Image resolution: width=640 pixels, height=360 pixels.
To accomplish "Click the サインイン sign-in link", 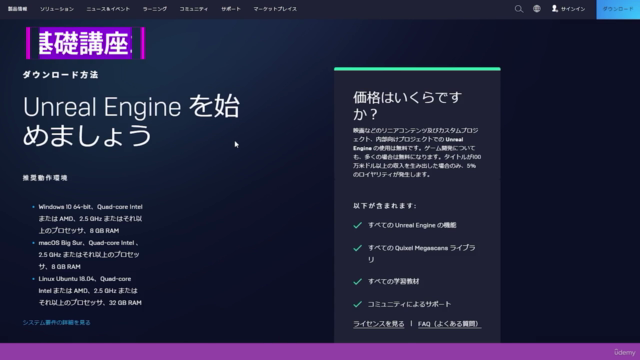I will pos(569,9).
